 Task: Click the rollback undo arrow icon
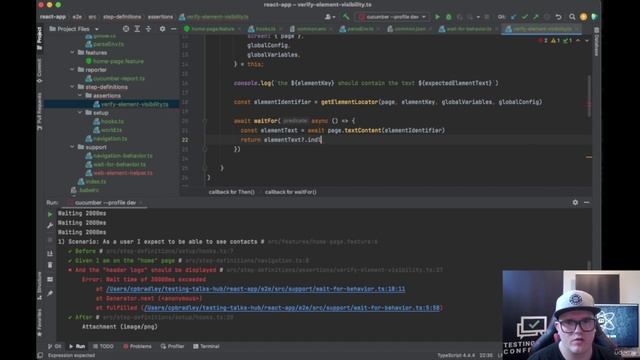(558, 17)
